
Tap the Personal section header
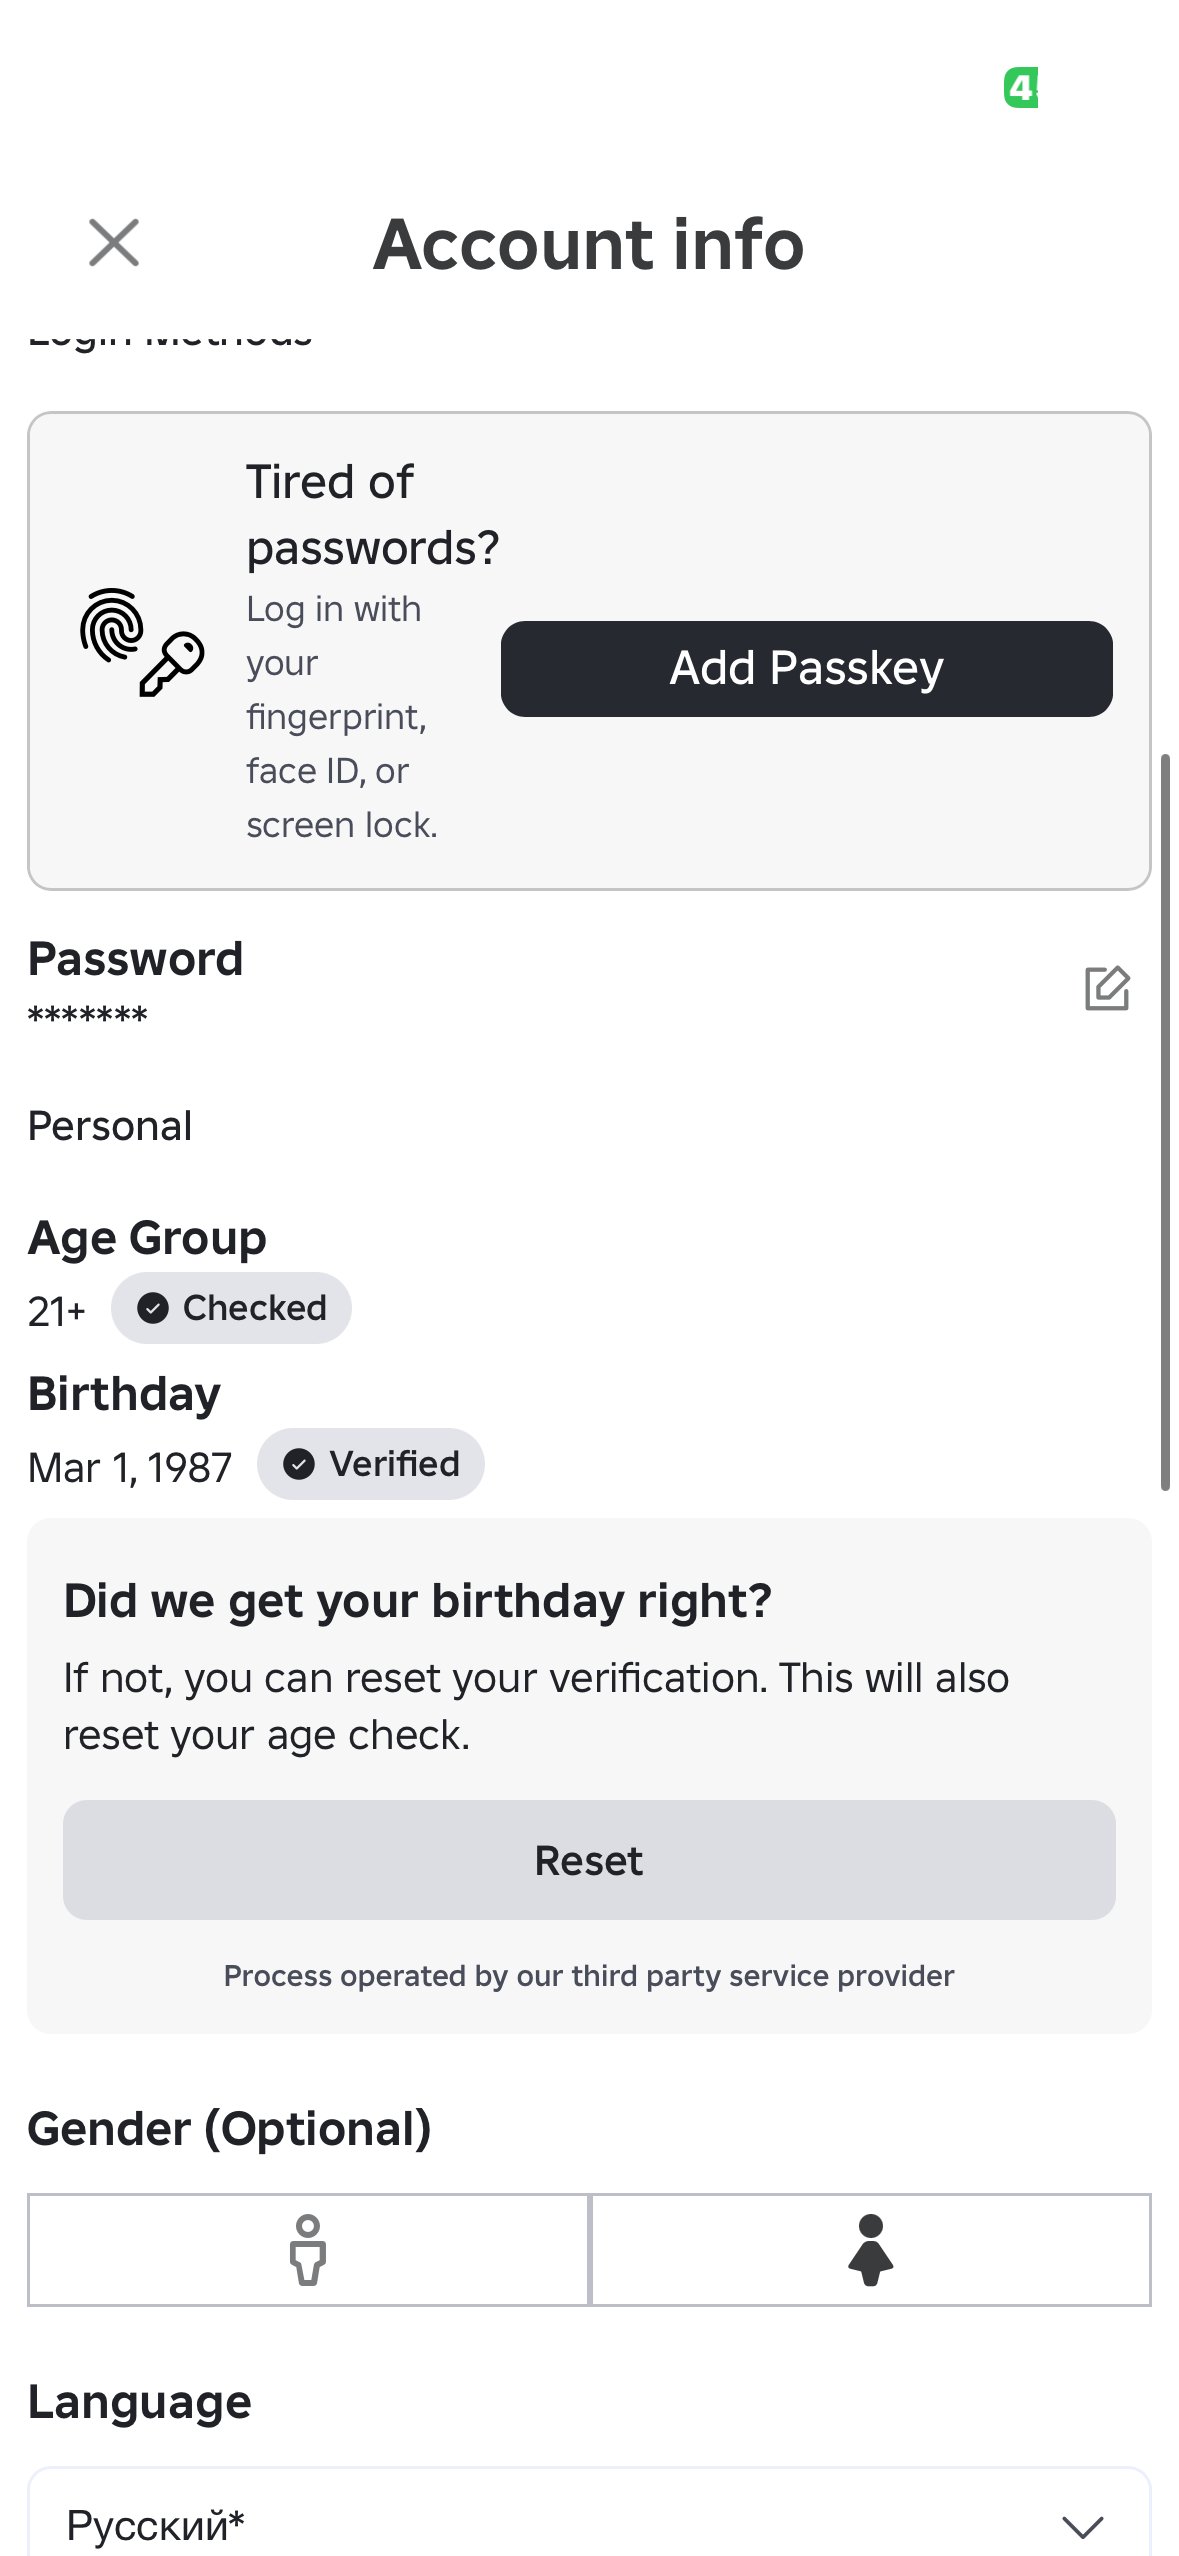110,1126
